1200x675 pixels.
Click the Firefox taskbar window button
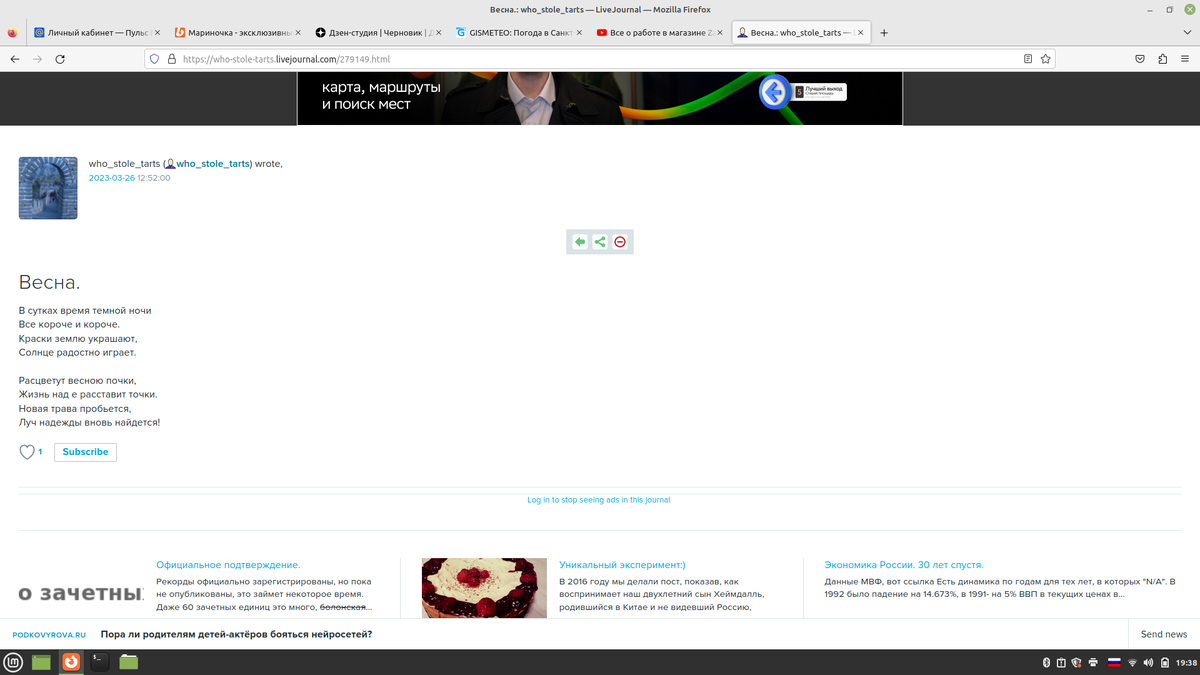tap(71, 662)
